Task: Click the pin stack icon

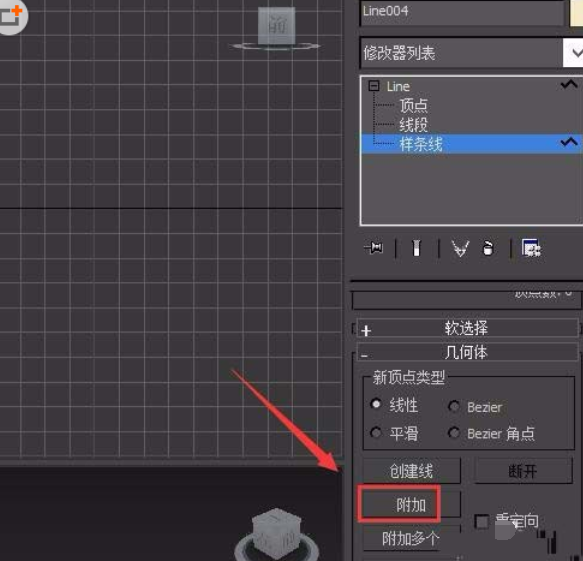Action: click(374, 248)
